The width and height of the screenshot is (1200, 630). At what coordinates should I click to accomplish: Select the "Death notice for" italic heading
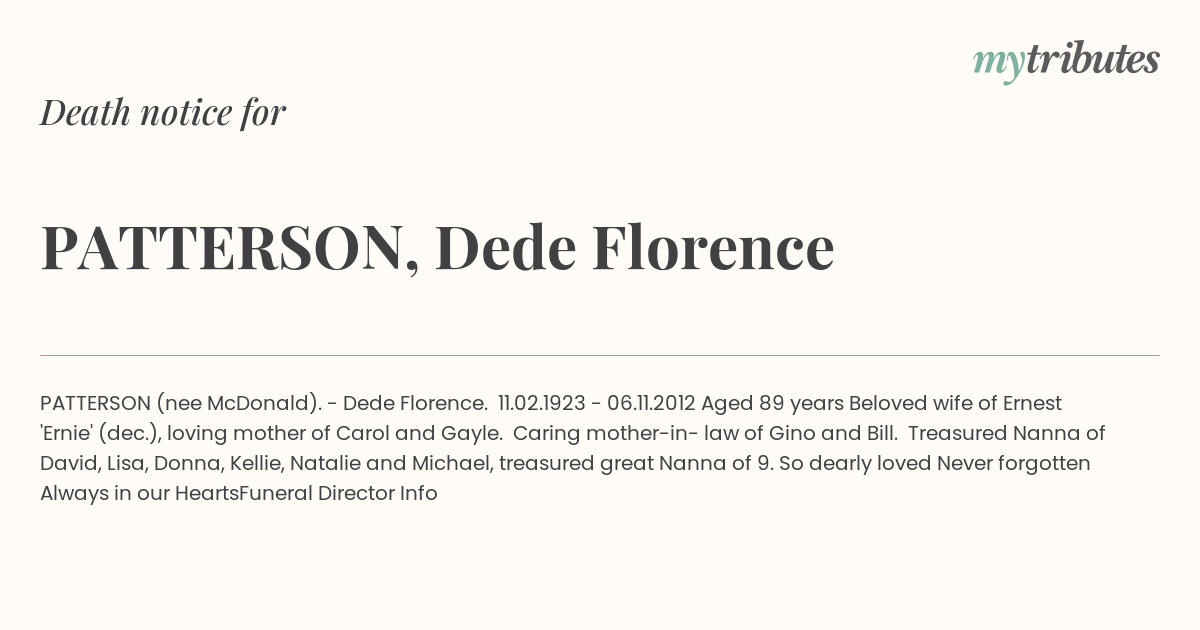(163, 113)
